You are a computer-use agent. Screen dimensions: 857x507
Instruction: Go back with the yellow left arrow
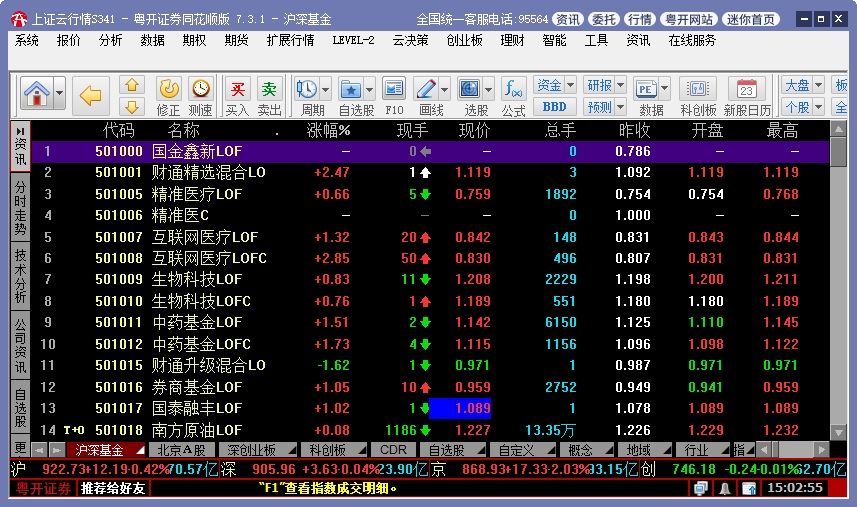91,96
